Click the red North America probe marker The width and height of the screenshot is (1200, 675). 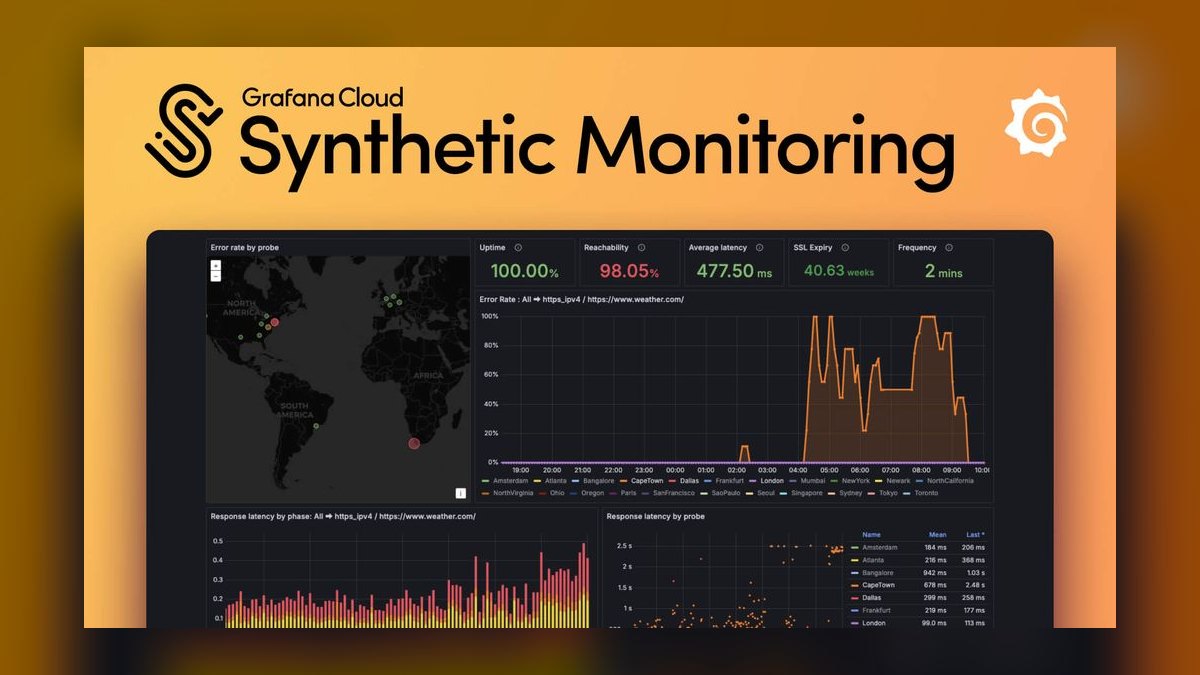pos(275,322)
